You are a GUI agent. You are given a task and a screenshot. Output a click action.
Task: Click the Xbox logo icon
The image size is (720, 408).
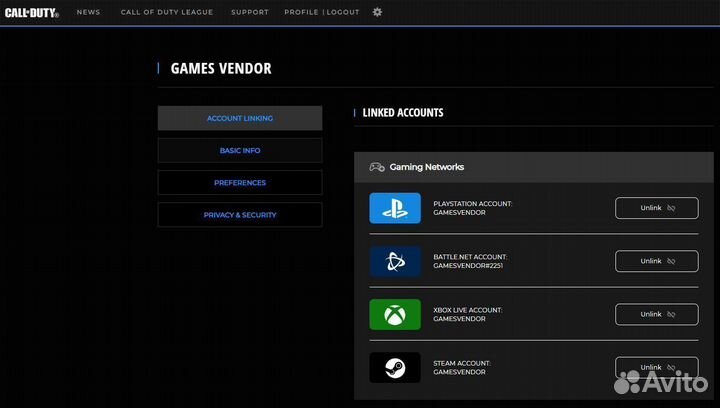(395, 314)
